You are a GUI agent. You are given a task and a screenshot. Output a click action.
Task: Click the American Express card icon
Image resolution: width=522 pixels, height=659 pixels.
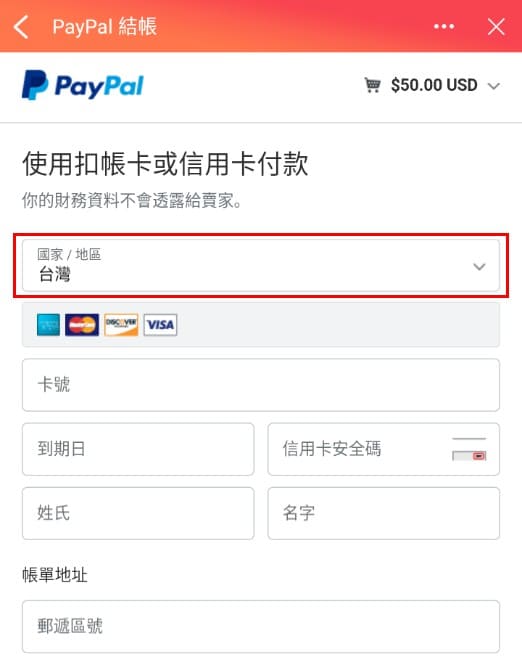click(x=48, y=324)
